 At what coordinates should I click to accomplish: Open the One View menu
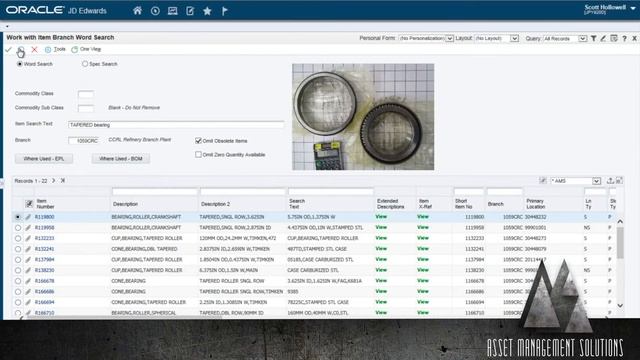click(x=86, y=49)
